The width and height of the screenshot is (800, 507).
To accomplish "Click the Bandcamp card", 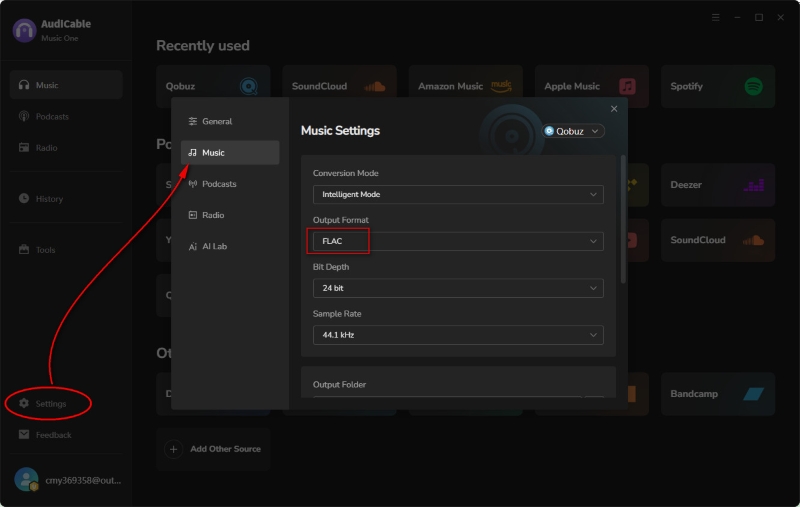I will 718,394.
